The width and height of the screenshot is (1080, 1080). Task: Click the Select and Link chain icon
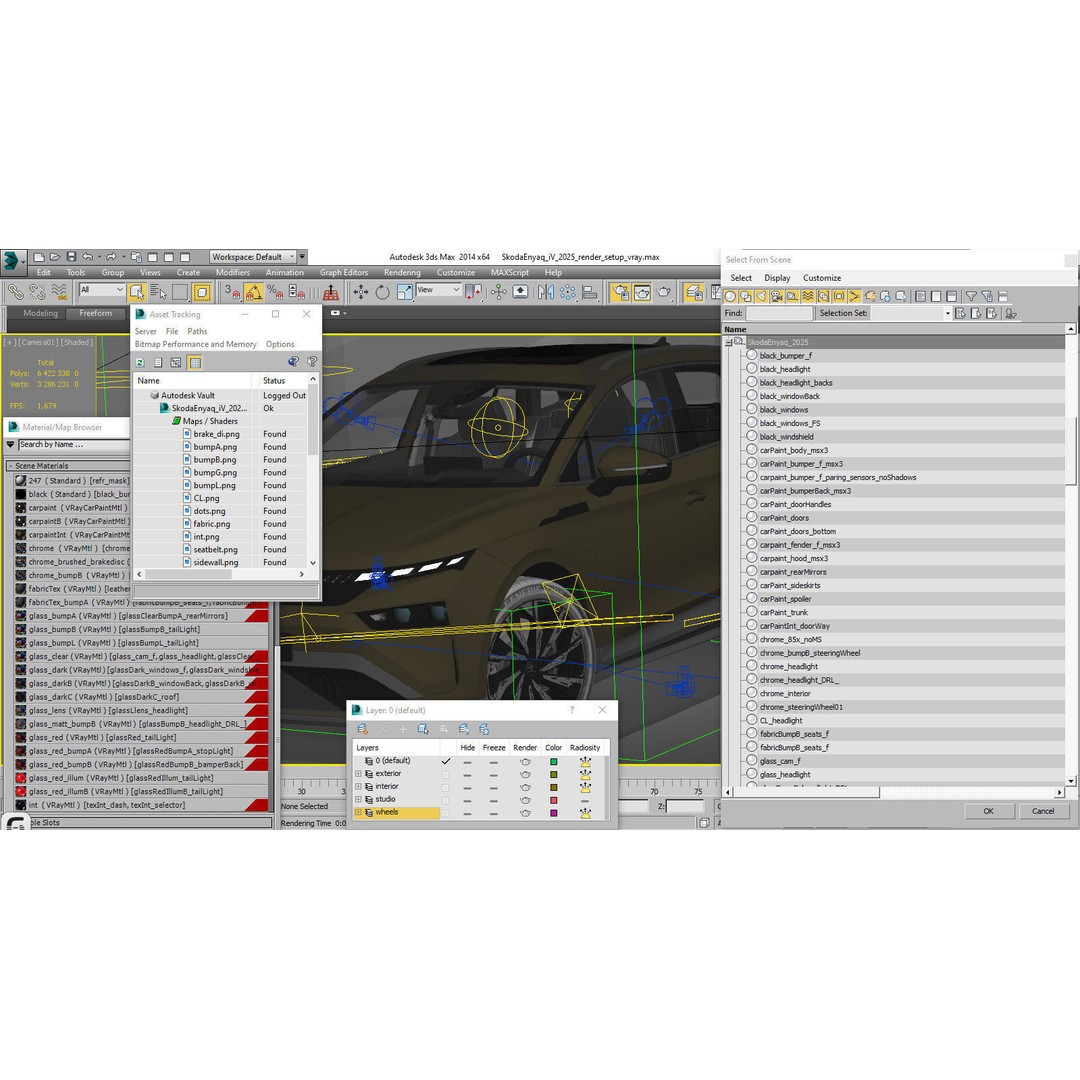coord(15,292)
